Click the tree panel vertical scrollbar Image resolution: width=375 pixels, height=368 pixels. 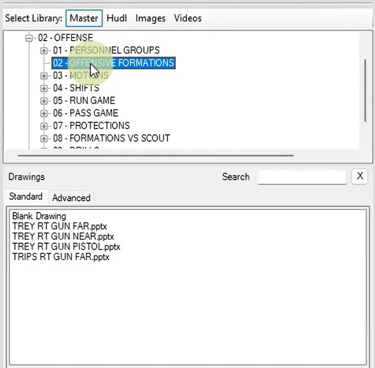tap(365, 90)
